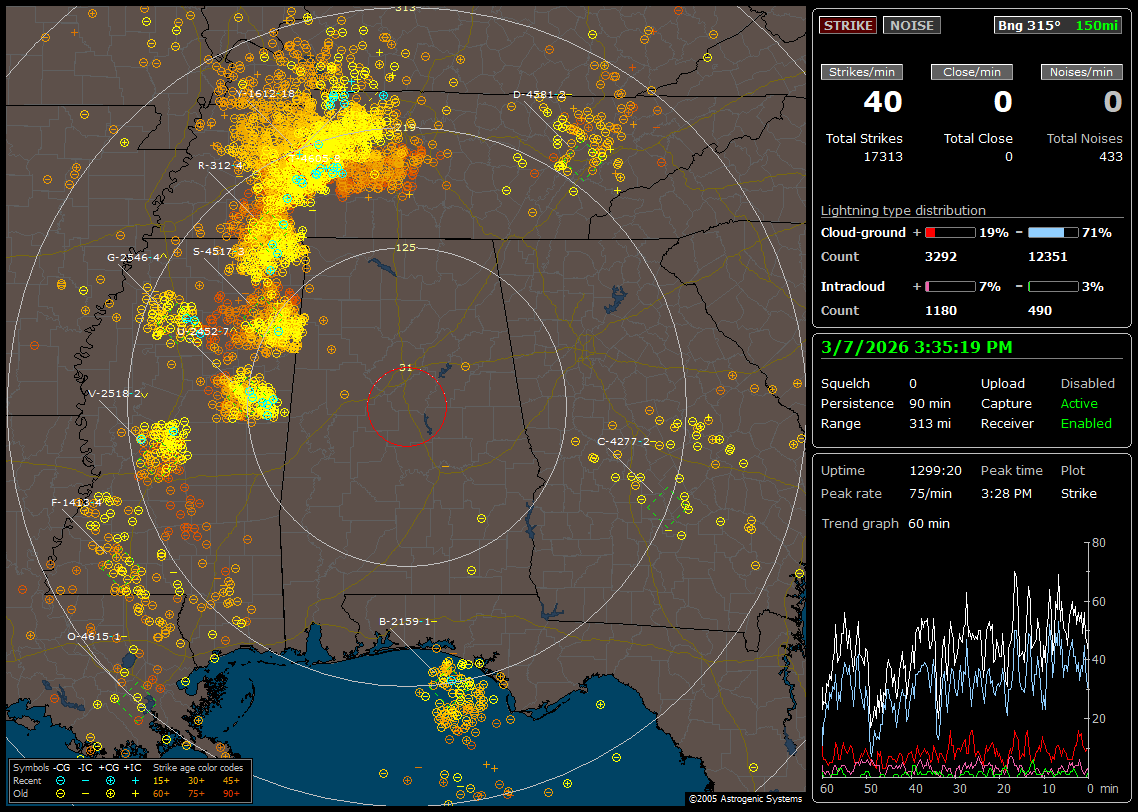Select storm cell marker D-4581-2
This screenshot has height=812, width=1138.
tap(539, 95)
